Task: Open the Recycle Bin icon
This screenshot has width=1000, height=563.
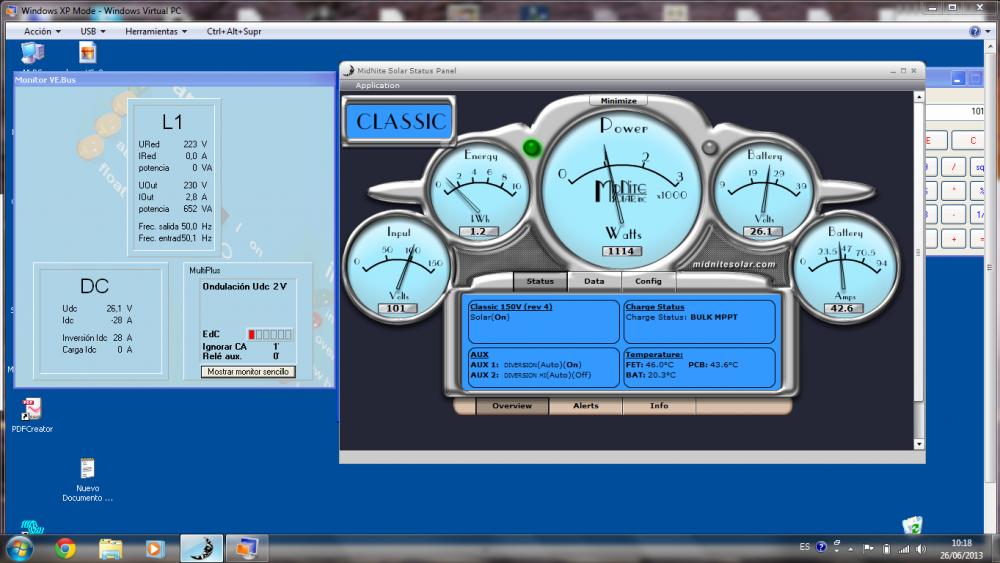Action: tap(913, 525)
